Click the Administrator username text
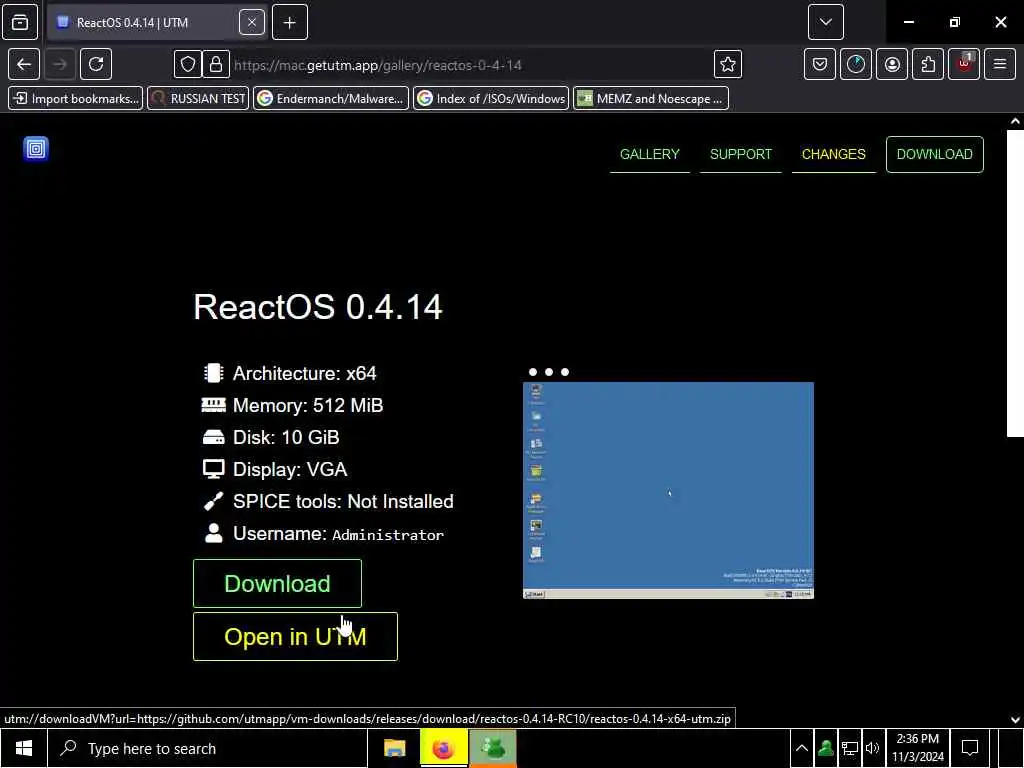The height and width of the screenshot is (768, 1024). pyautogui.click(x=388, y=535)
